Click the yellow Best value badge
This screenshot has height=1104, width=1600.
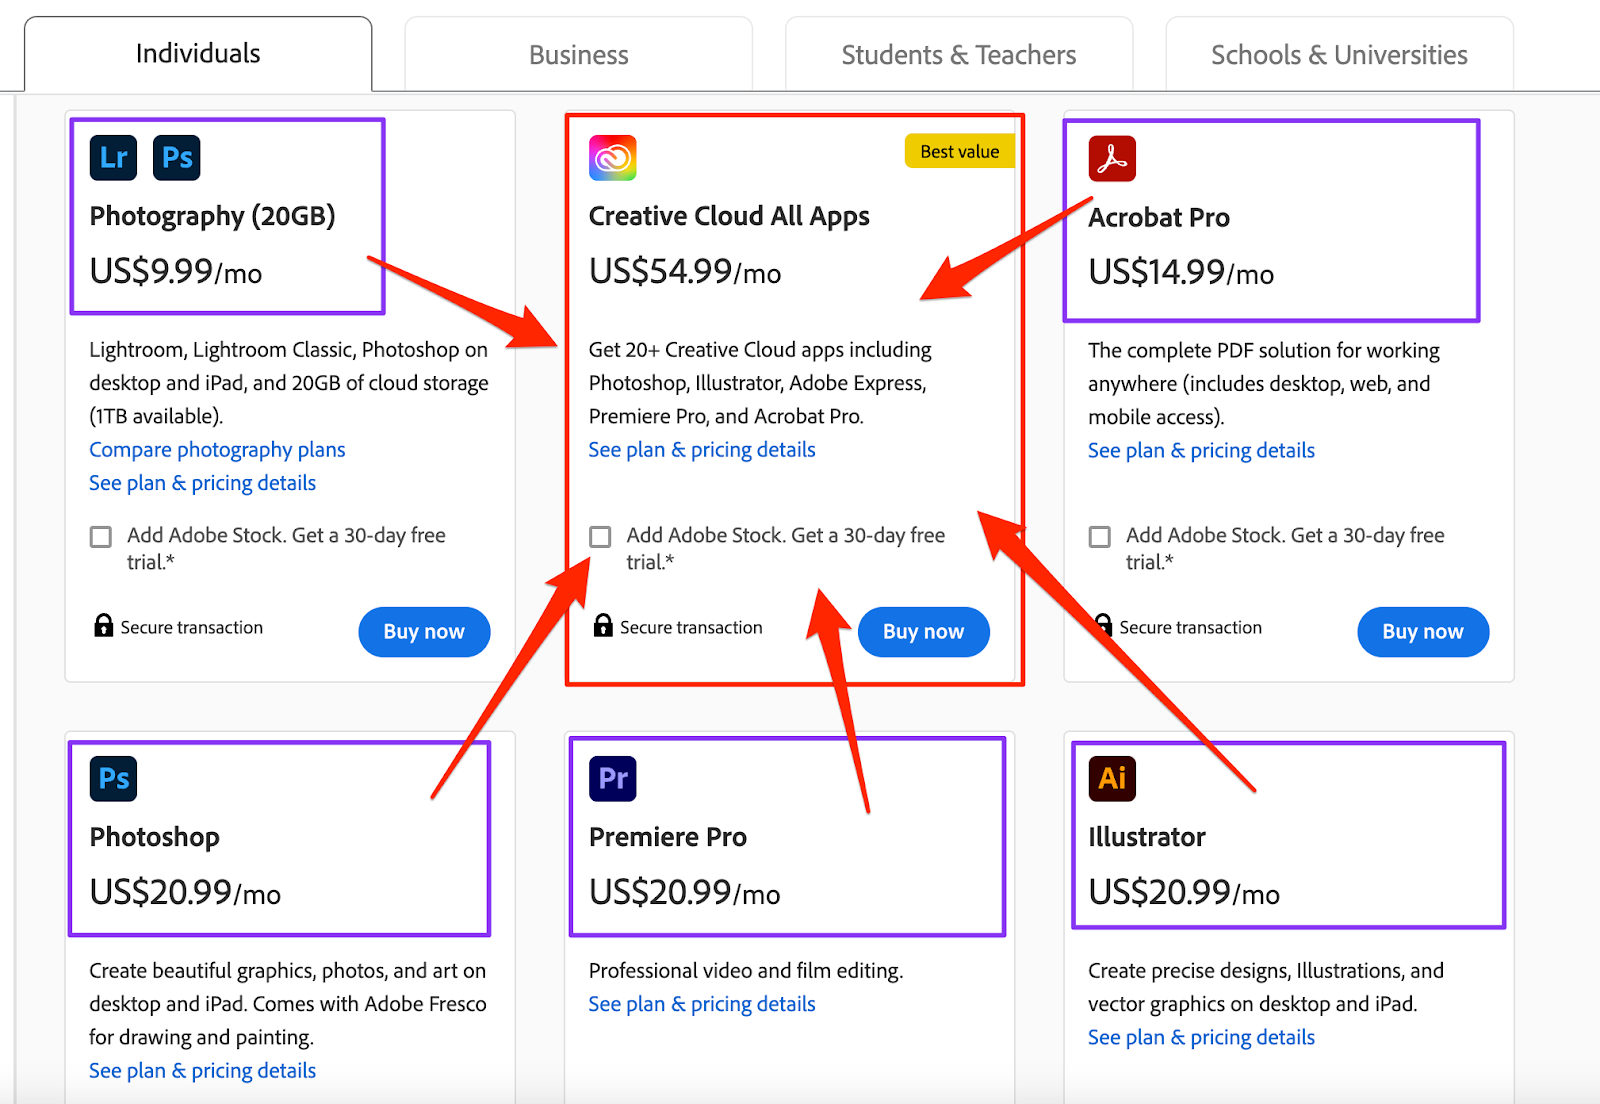click(960, 151)
